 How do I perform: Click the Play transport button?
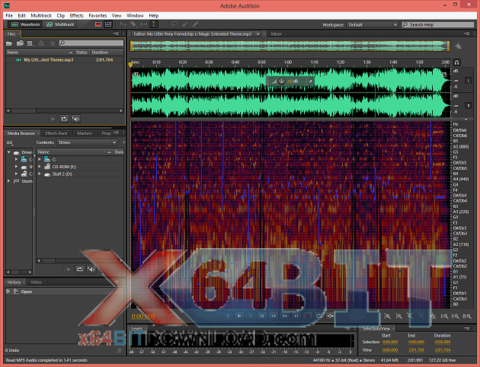tap(239, 316)
